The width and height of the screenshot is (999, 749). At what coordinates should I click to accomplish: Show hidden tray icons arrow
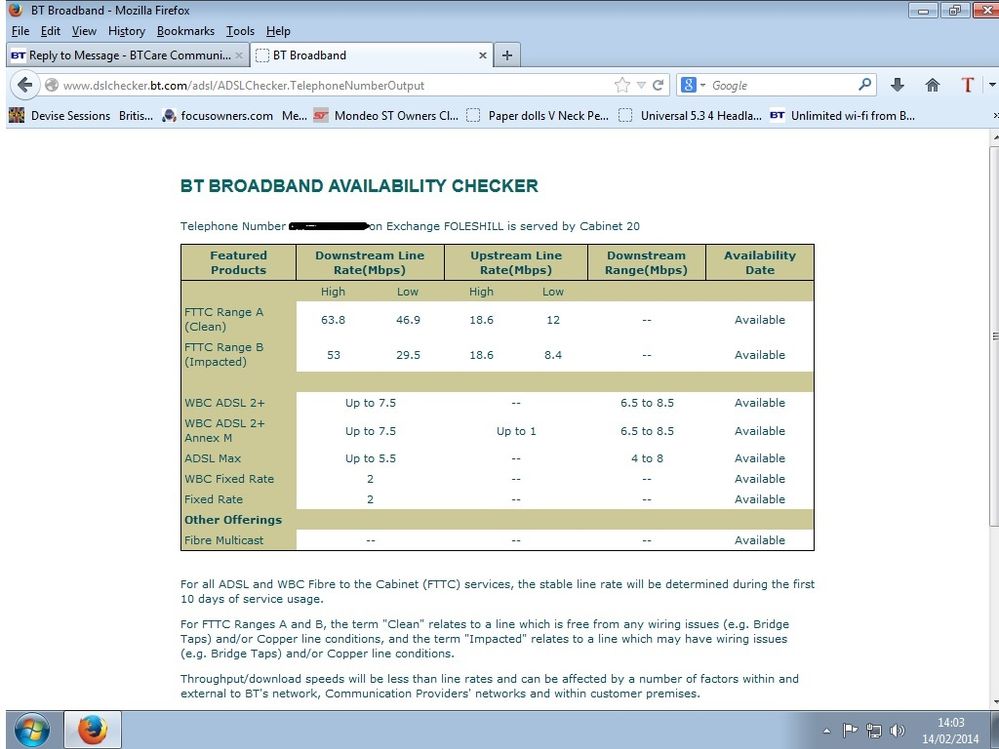827,731
